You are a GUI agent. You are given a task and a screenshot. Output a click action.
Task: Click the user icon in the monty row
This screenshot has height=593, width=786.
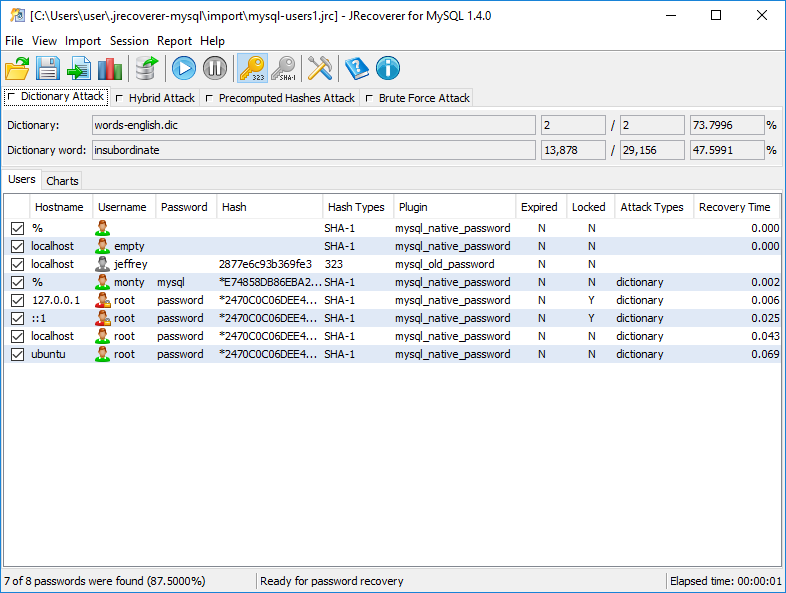[102, 282]
